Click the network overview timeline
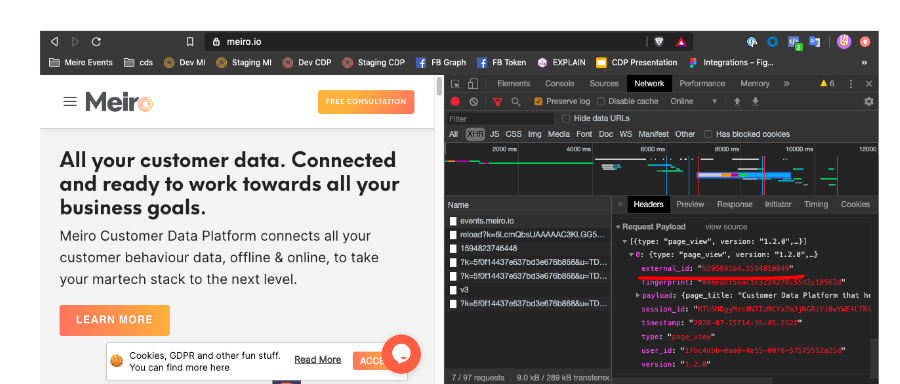Image resolution: width=900 pixels, height=384 pixels. 661,169
